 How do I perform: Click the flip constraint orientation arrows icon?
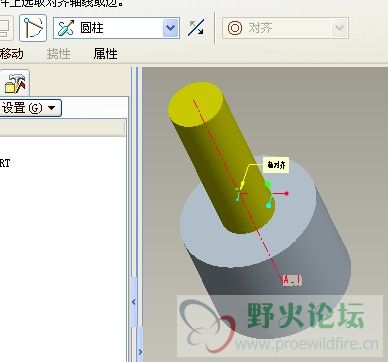[x=196, y=28]
